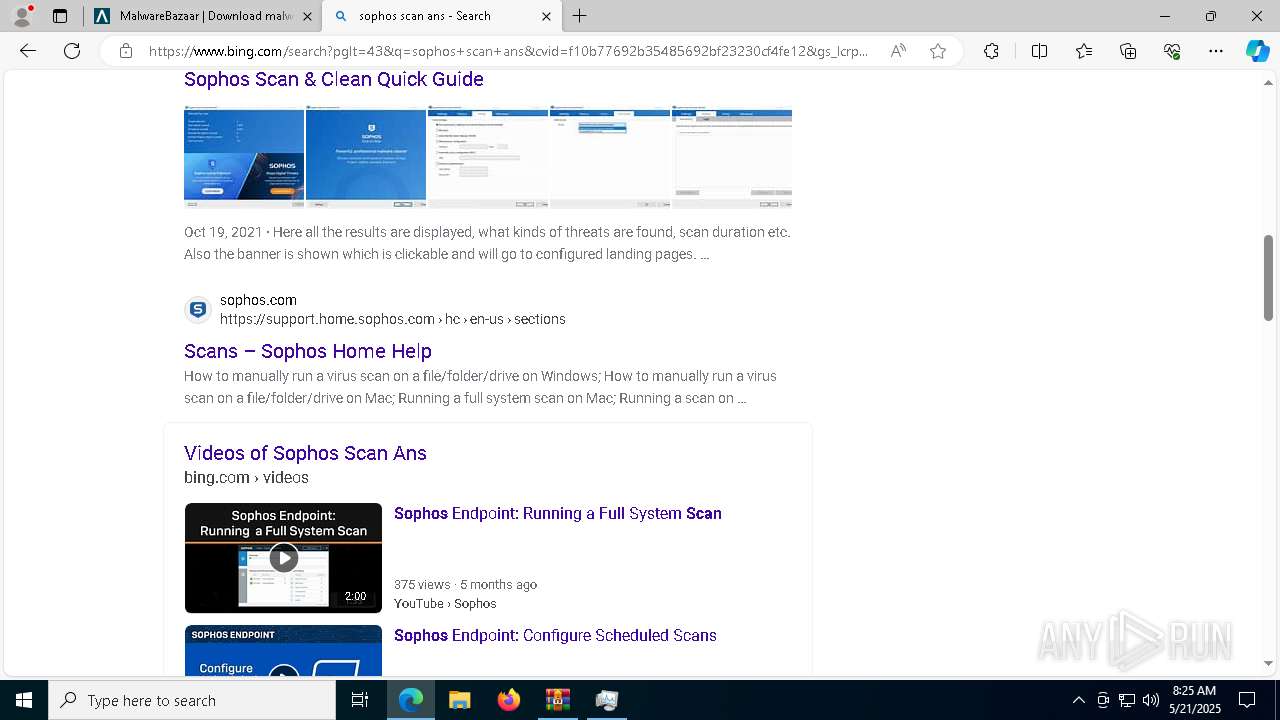Open the notification center icon
Viewport: 1280px width, 720px height.
coord(1248,700)
